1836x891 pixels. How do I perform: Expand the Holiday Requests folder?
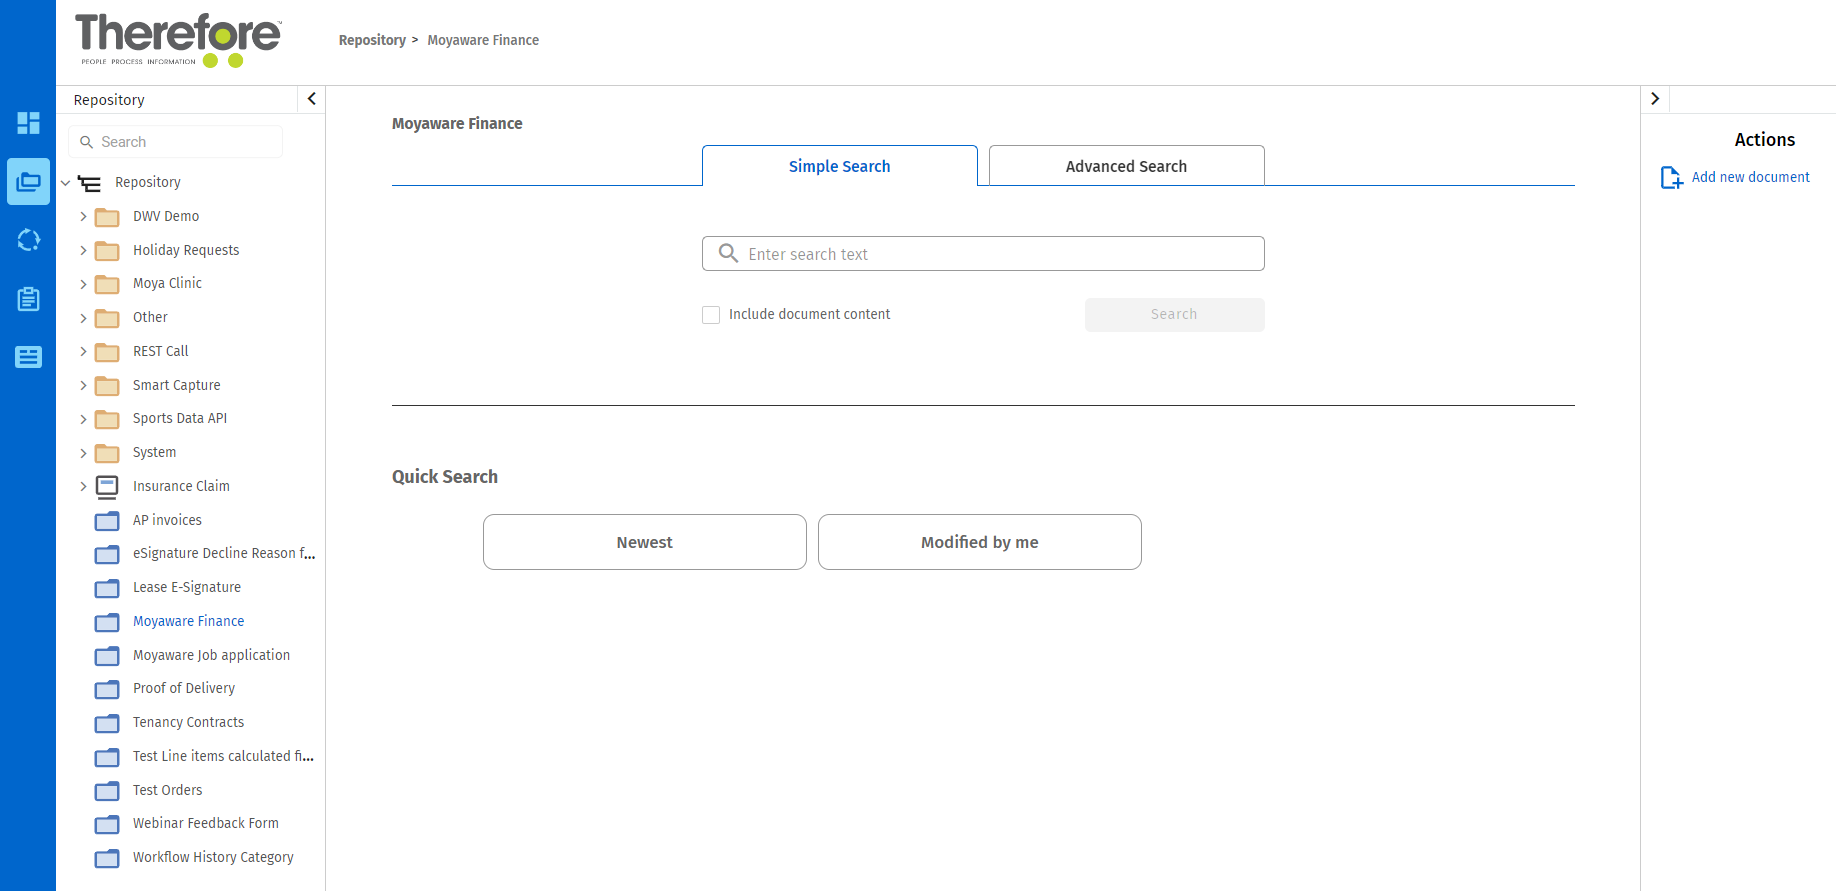[x=83, y=250]
